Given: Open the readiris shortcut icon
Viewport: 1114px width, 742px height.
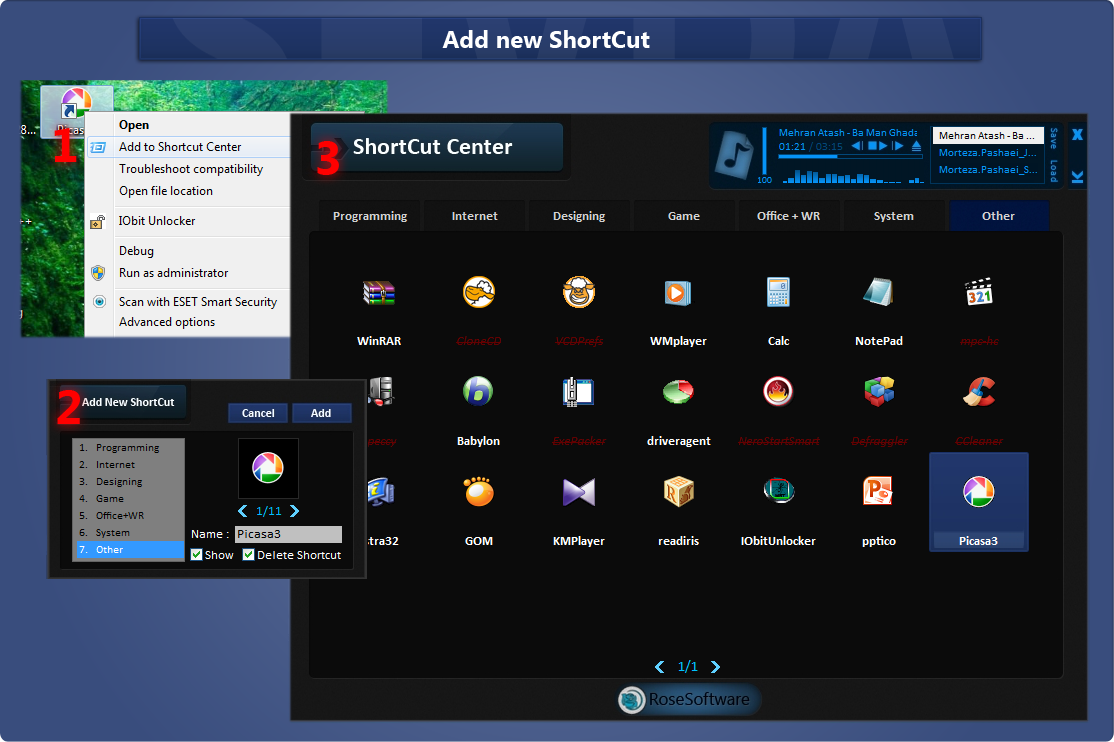Looking at the screenshot, I should pyautogui.click(x=678, y=491).
